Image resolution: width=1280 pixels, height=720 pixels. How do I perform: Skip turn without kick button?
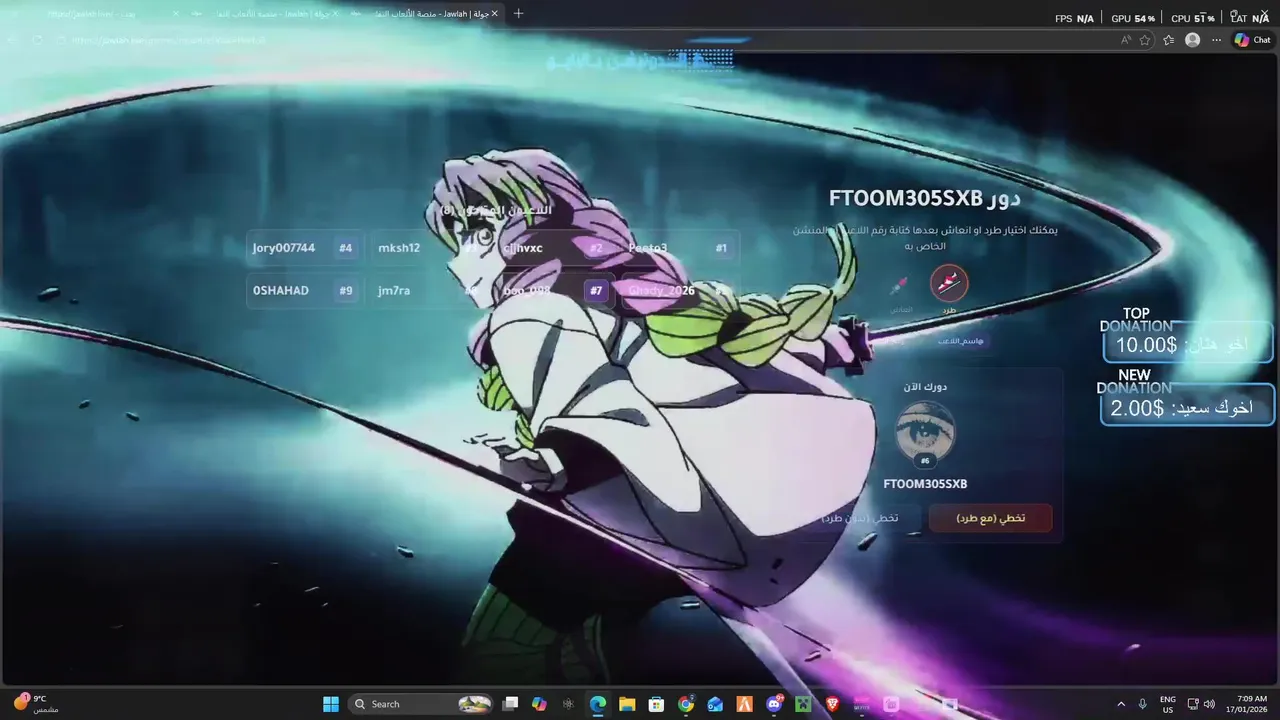coord(860,518)
